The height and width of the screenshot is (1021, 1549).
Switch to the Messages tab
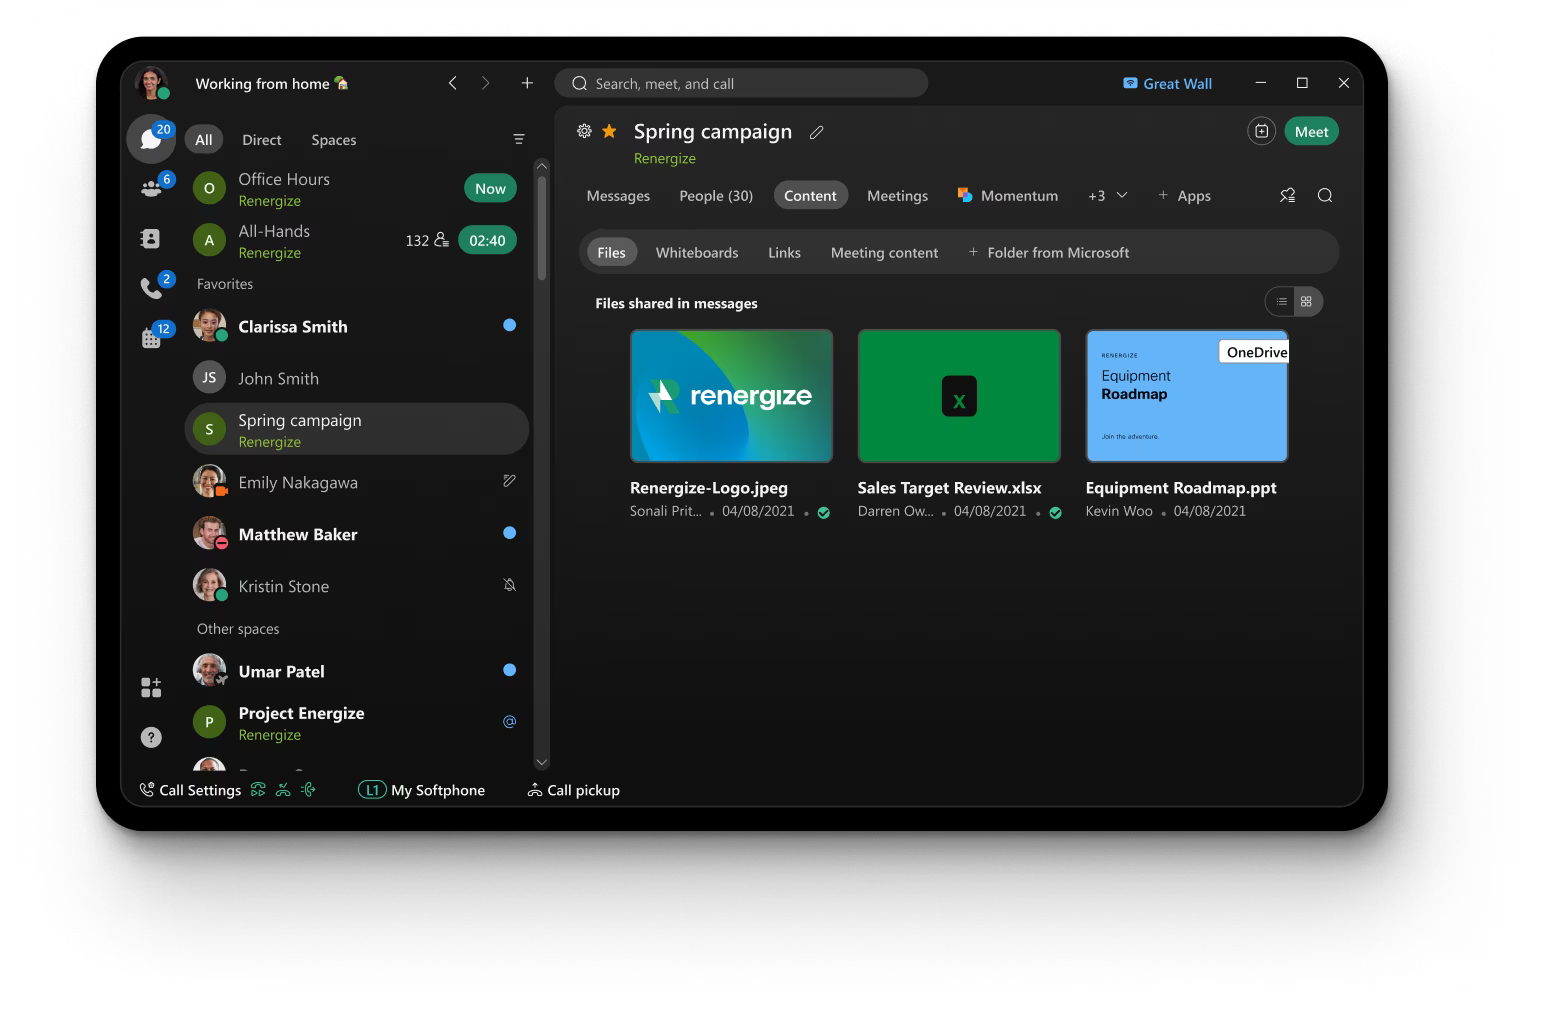point(618,196)
